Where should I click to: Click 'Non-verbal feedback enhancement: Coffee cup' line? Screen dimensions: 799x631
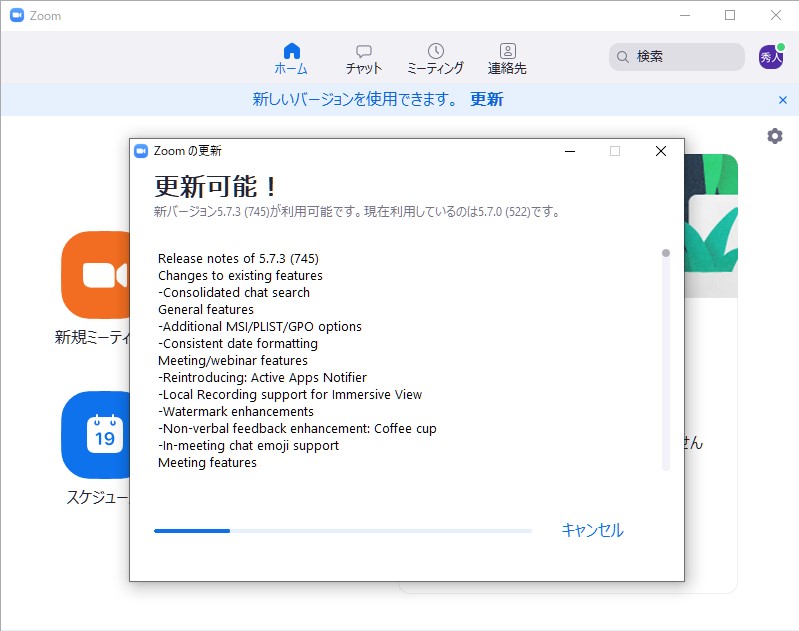click(x=297, y=429)
